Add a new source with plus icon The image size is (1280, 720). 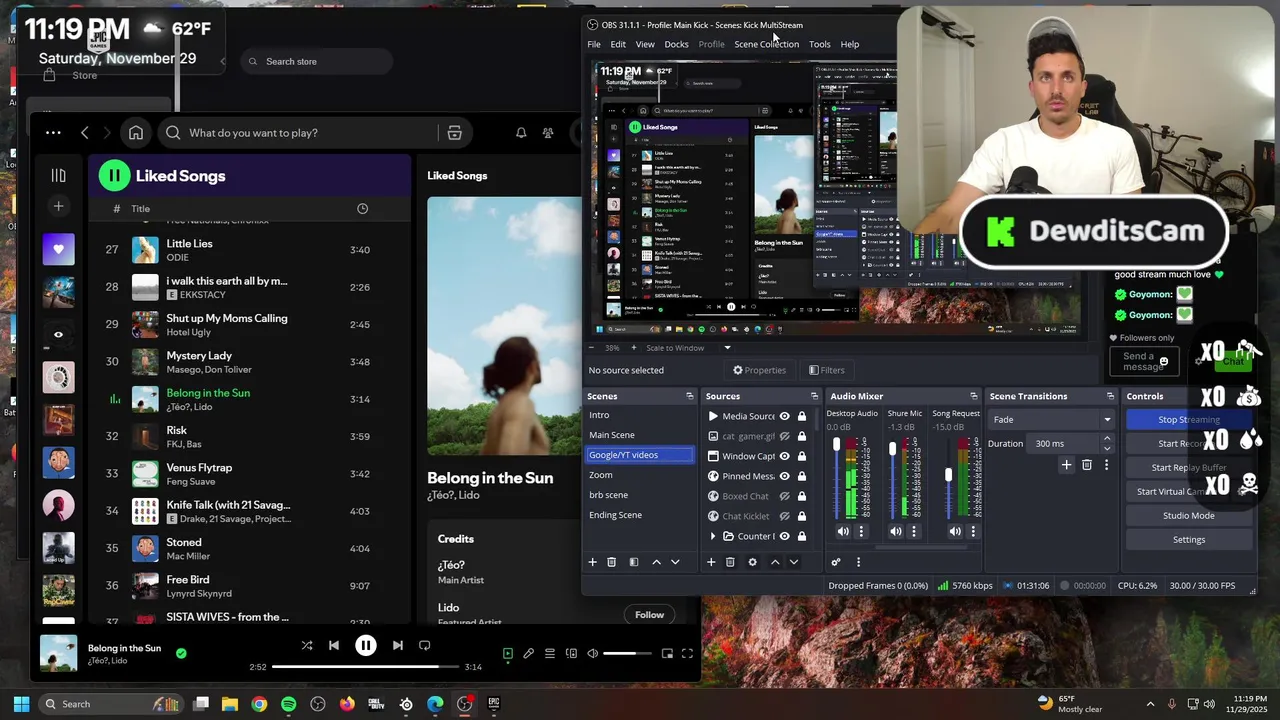[x=711, y=562]
